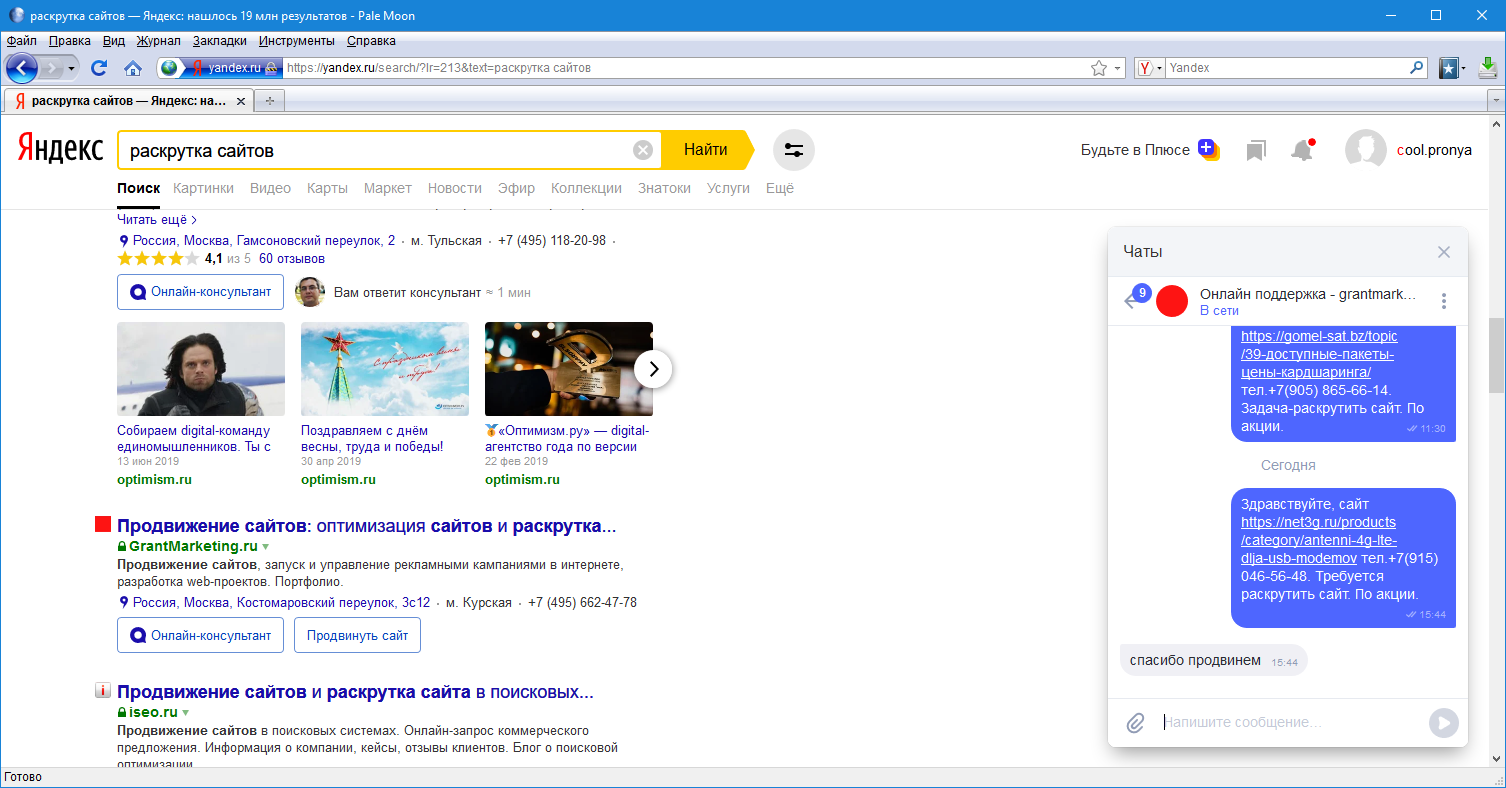1506x788 pixels.
Task: Open the iseo.ru Продвижение сайтов result title
Action: (355, 692)
